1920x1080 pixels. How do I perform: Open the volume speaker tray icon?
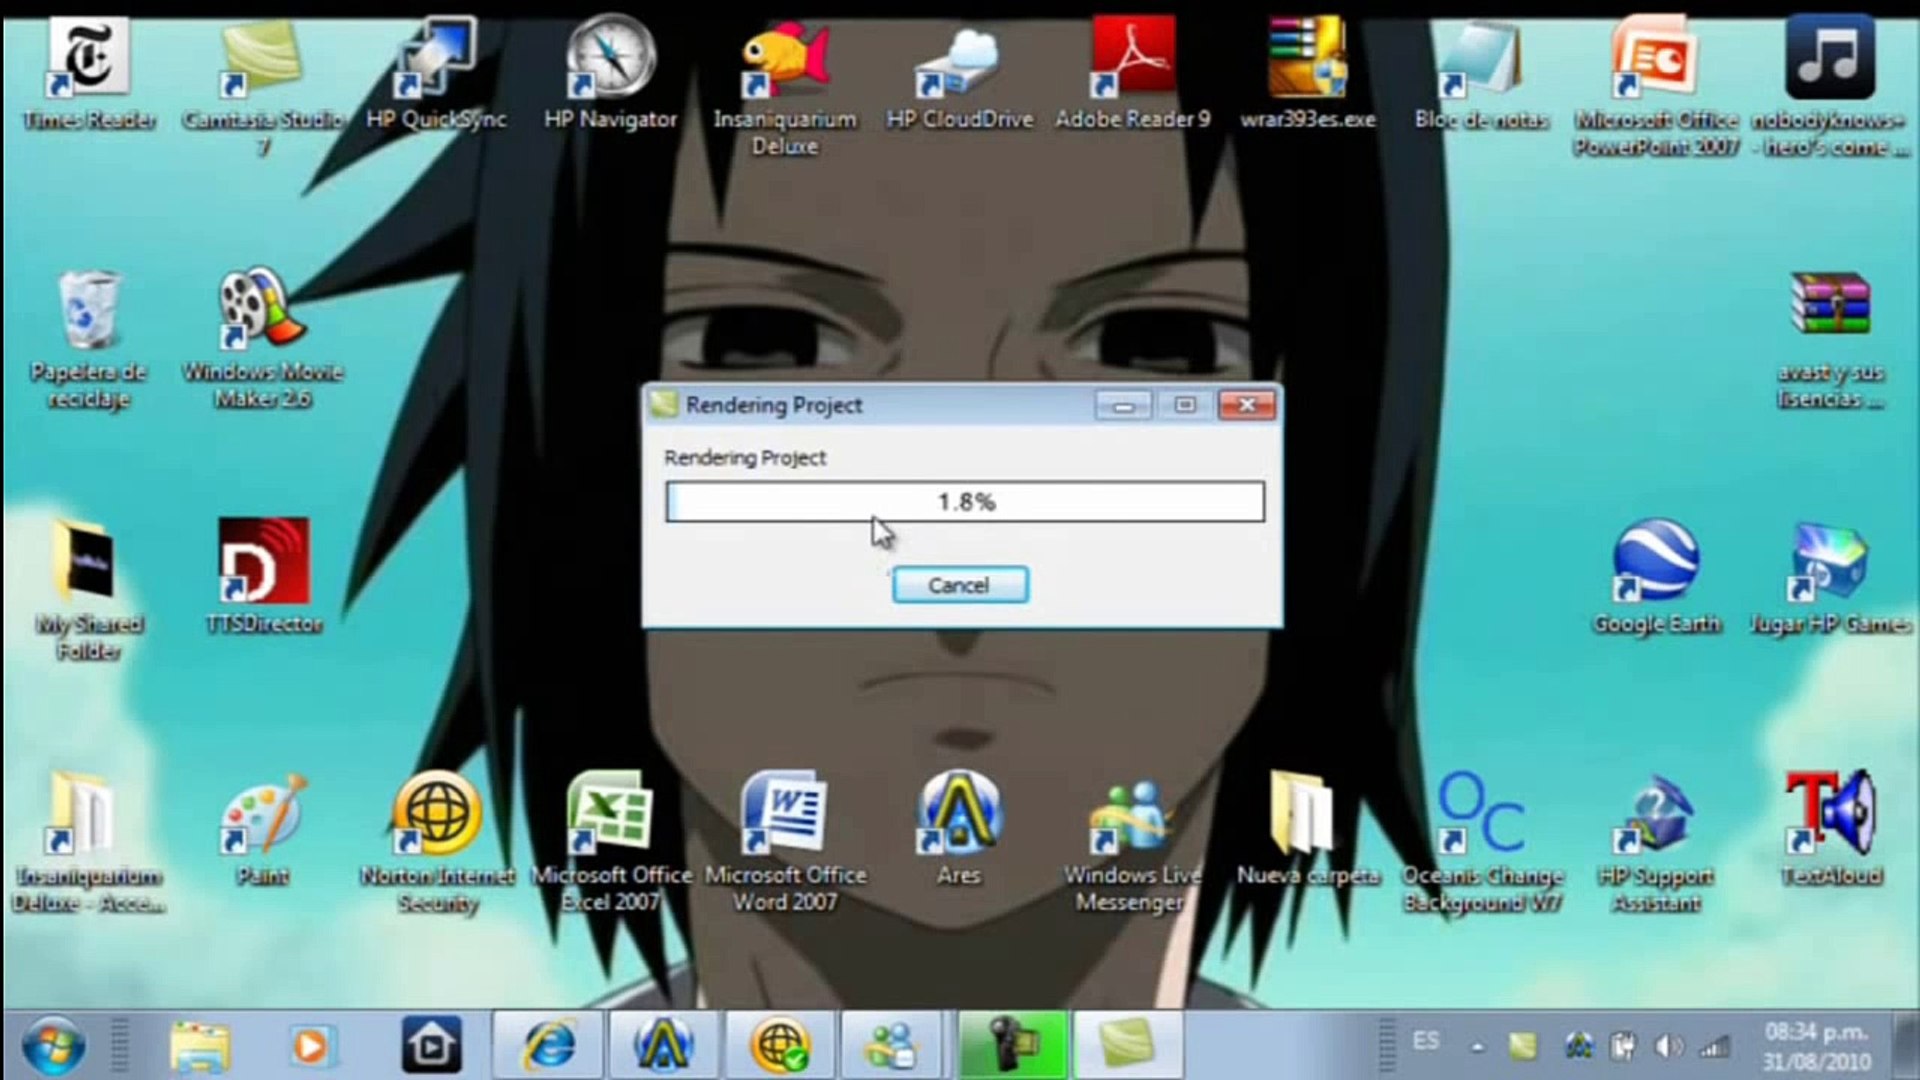pyautogui.click(x=1669, y=1047)
